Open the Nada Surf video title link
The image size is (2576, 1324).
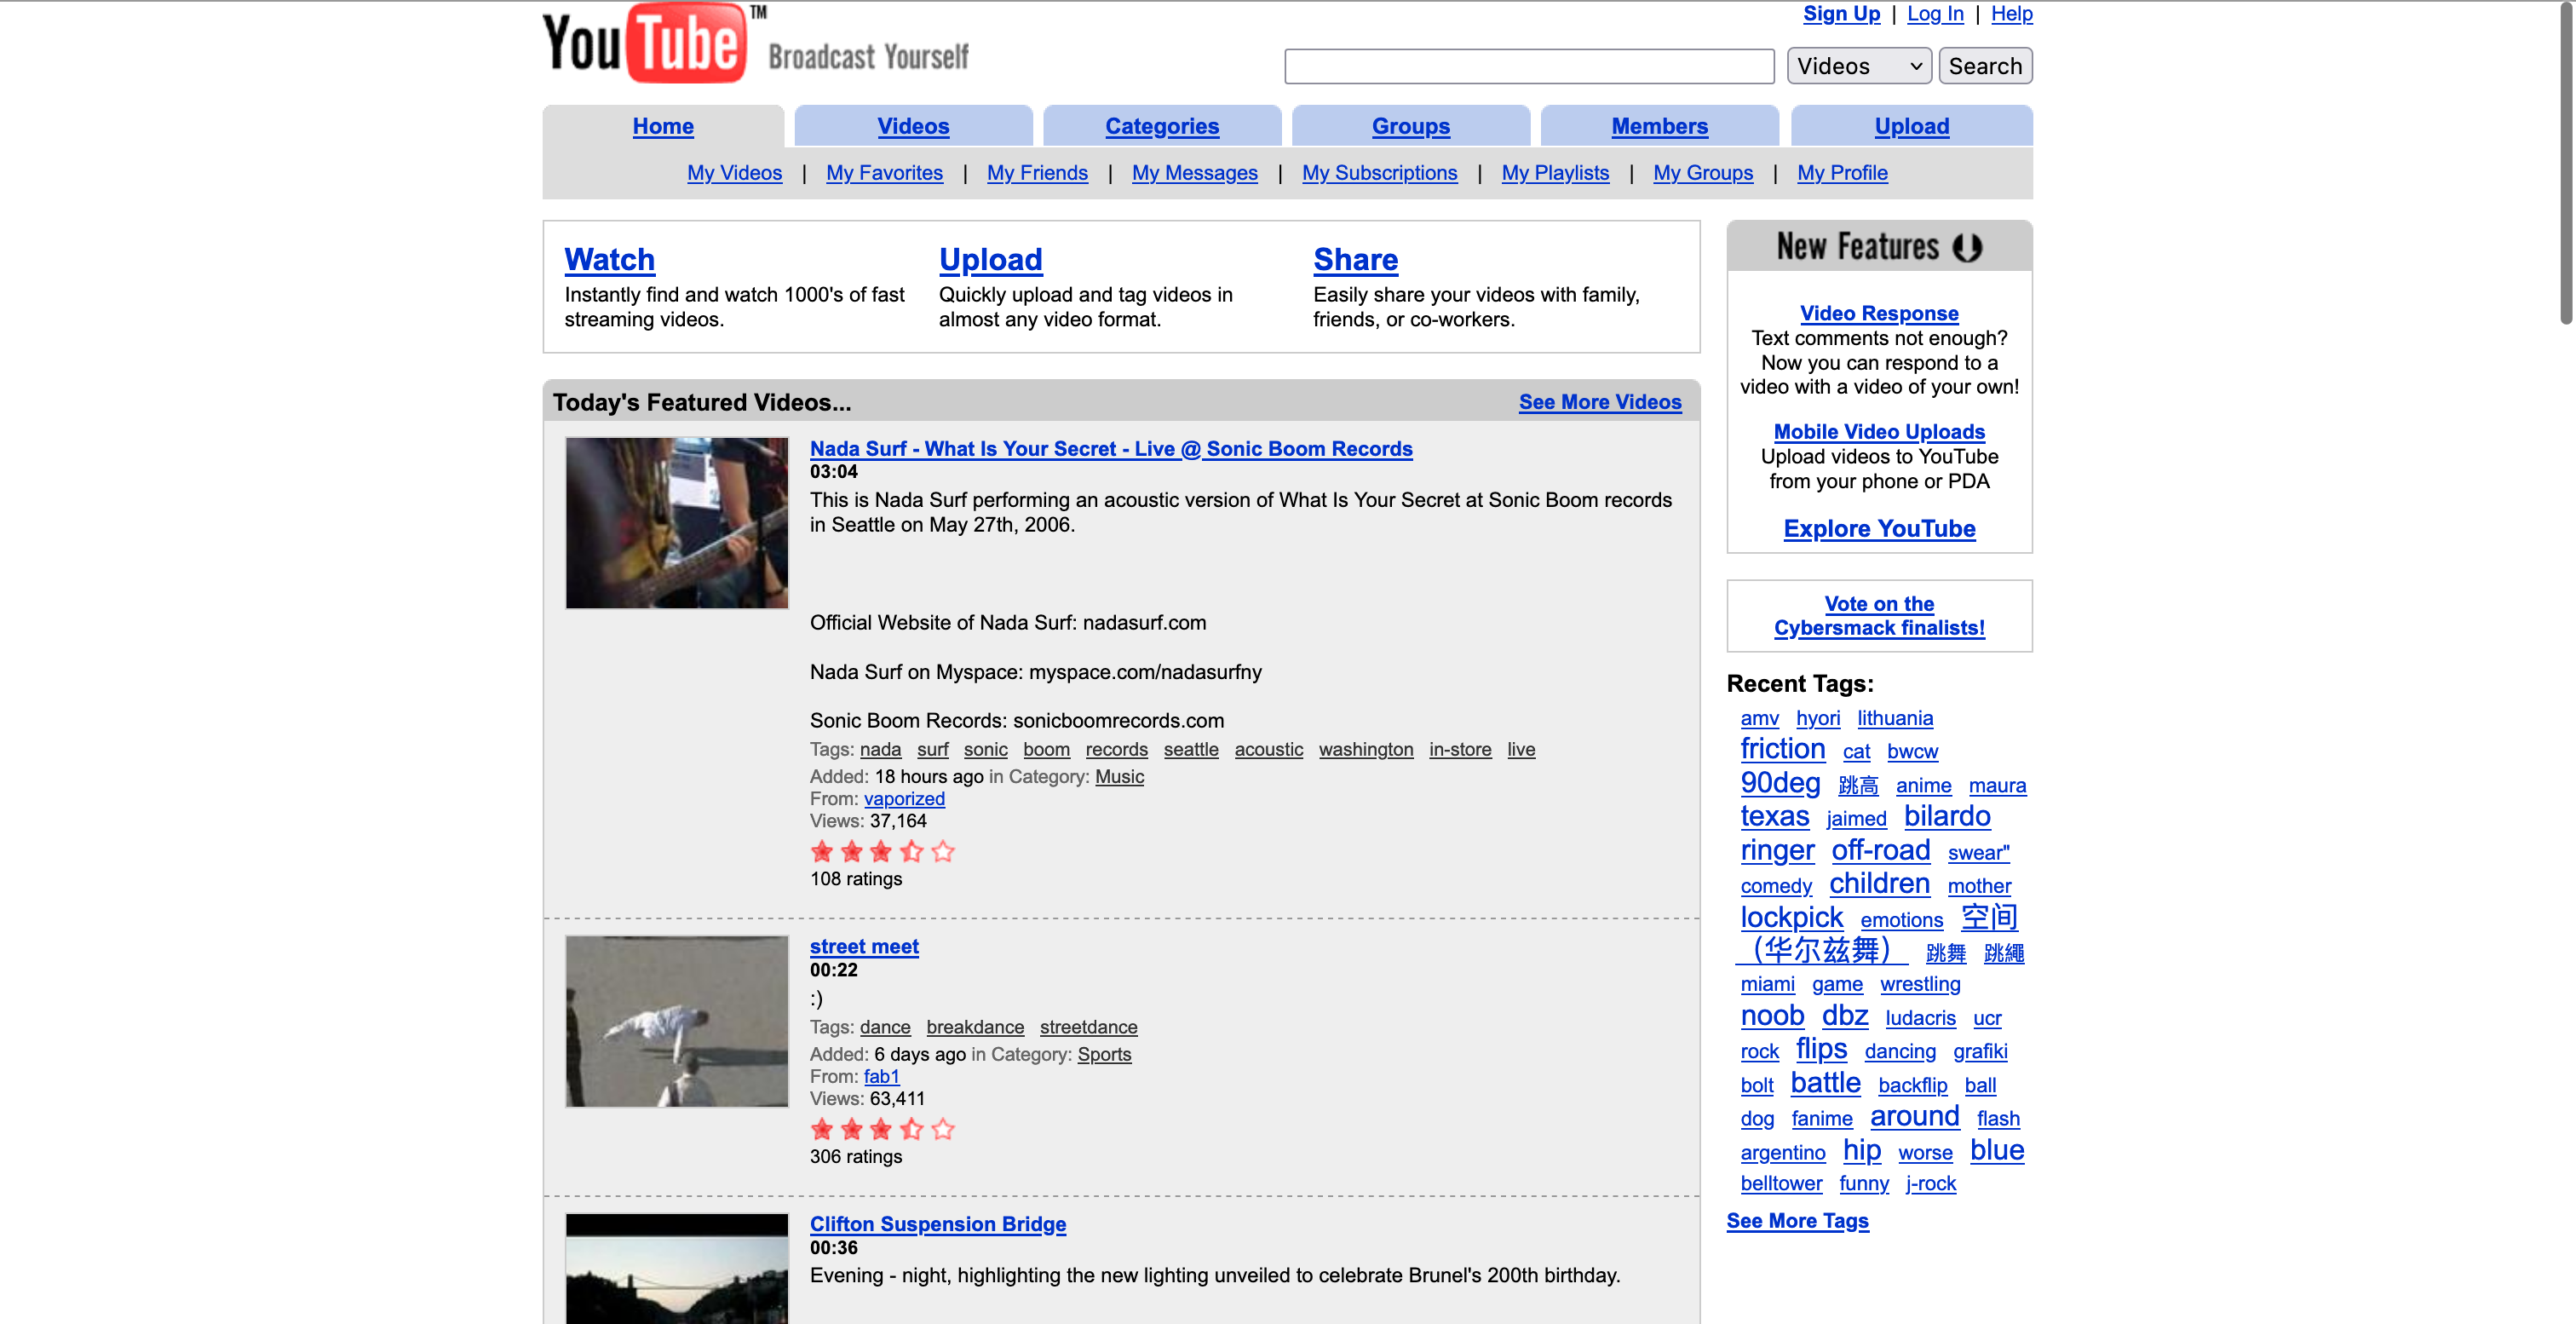point(1110,449)
